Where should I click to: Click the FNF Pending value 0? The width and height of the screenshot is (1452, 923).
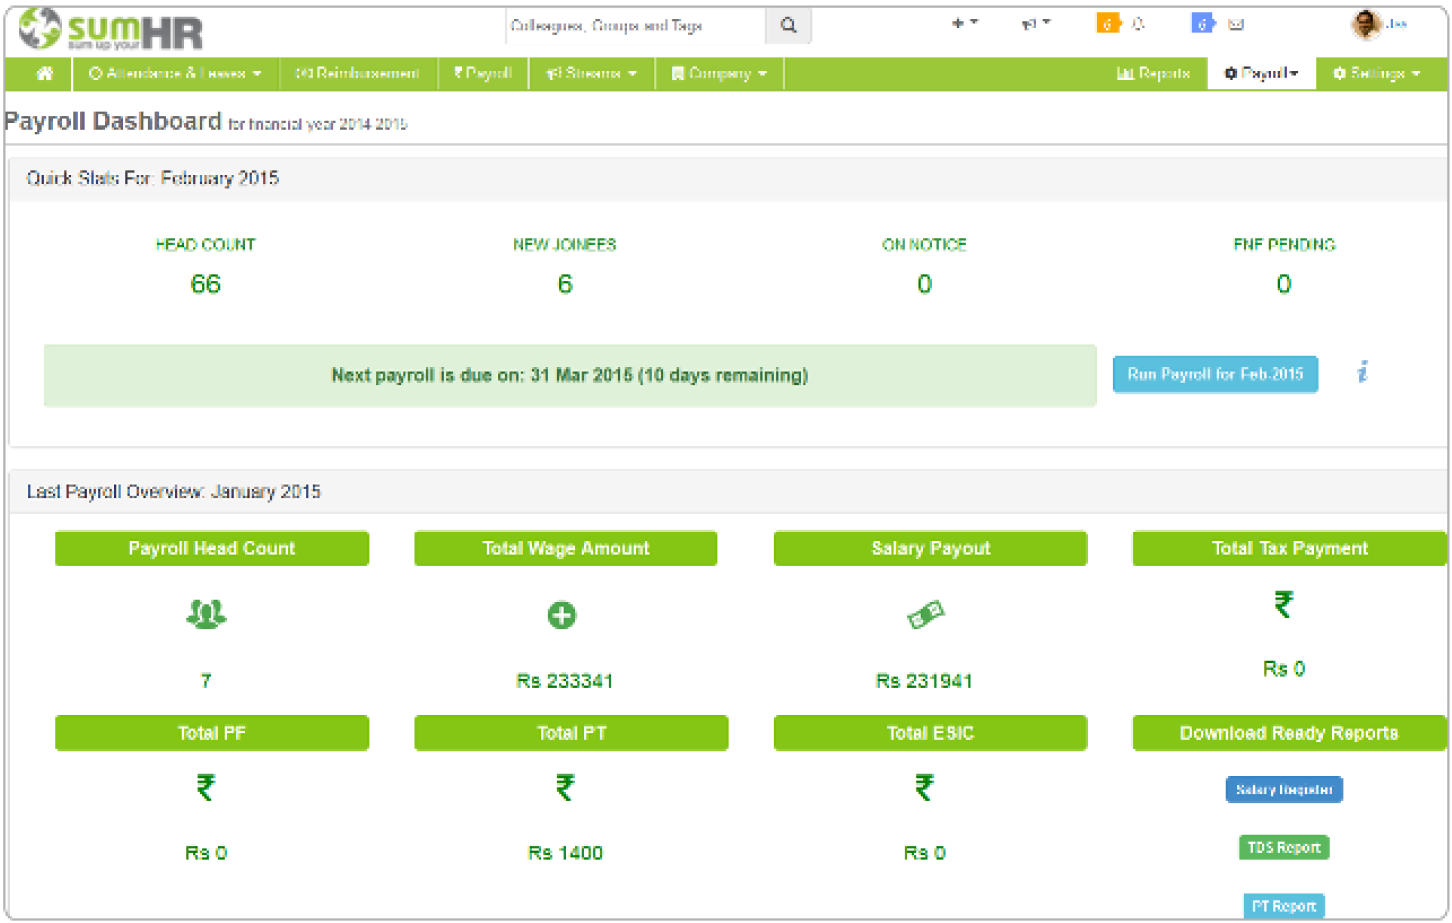[x=1284, y=284]
